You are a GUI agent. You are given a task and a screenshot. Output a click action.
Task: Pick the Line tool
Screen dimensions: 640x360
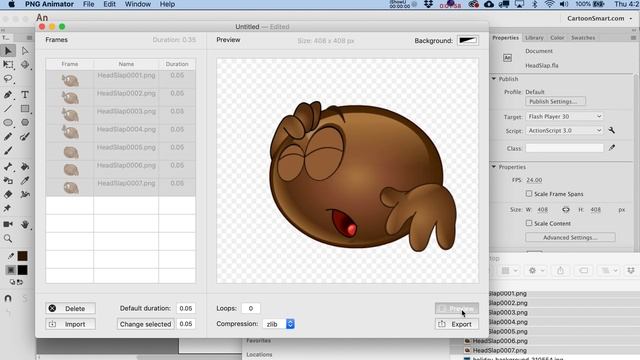click(x=8, y=109)
